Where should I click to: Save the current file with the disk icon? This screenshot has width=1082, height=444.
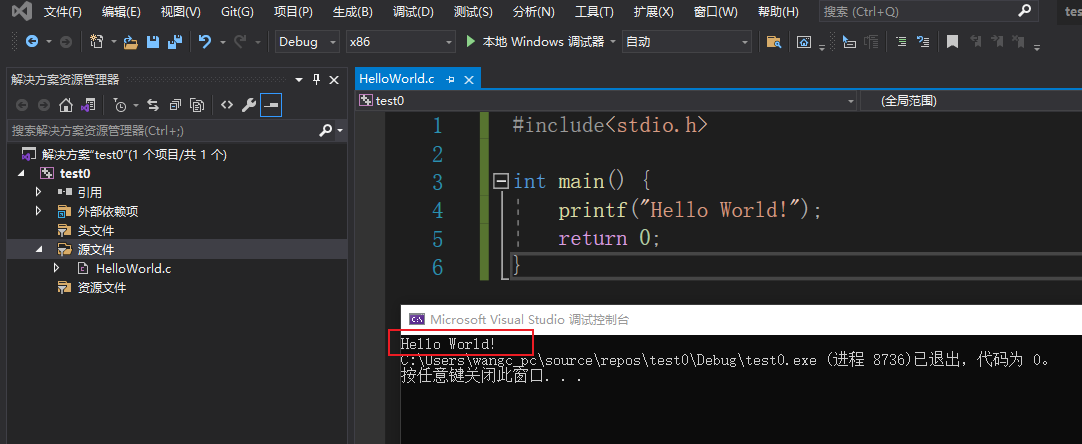point(153,42)
